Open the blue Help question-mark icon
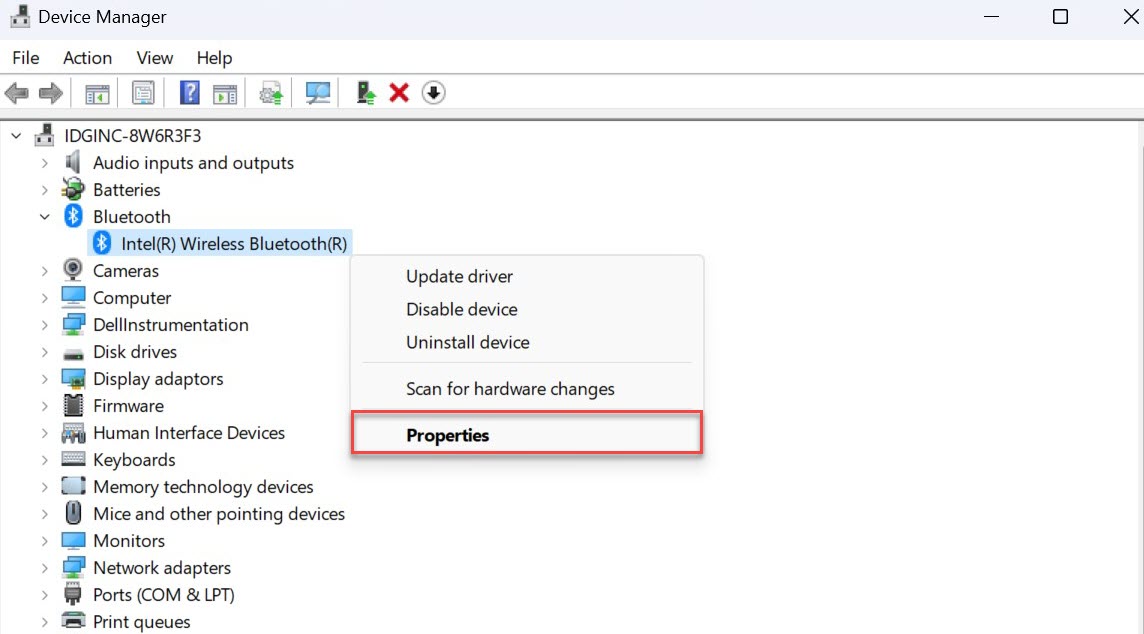This screenshot has height=634, width=1144. [x=190, y=93]
